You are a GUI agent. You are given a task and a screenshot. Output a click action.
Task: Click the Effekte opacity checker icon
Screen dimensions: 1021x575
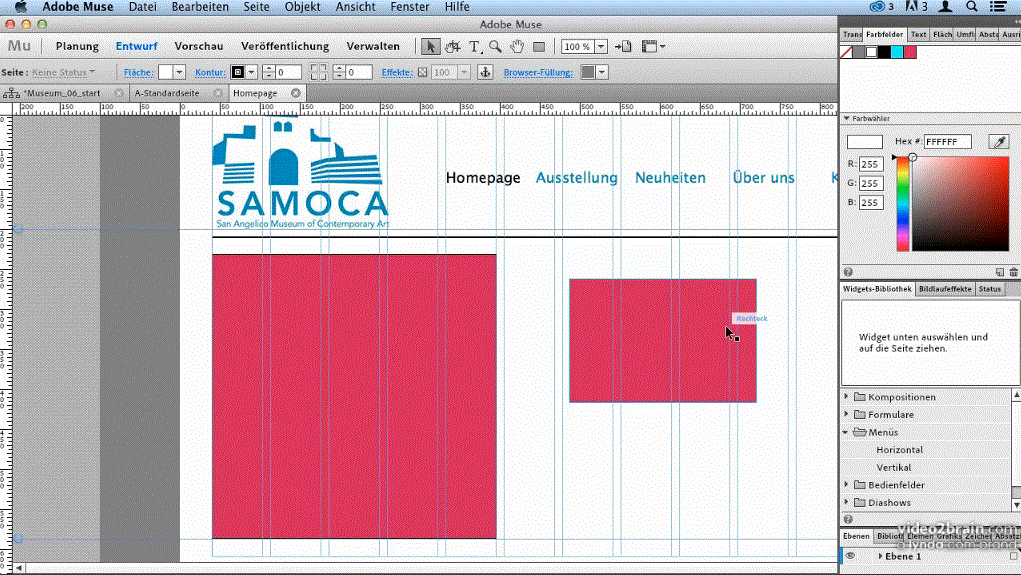423,72
